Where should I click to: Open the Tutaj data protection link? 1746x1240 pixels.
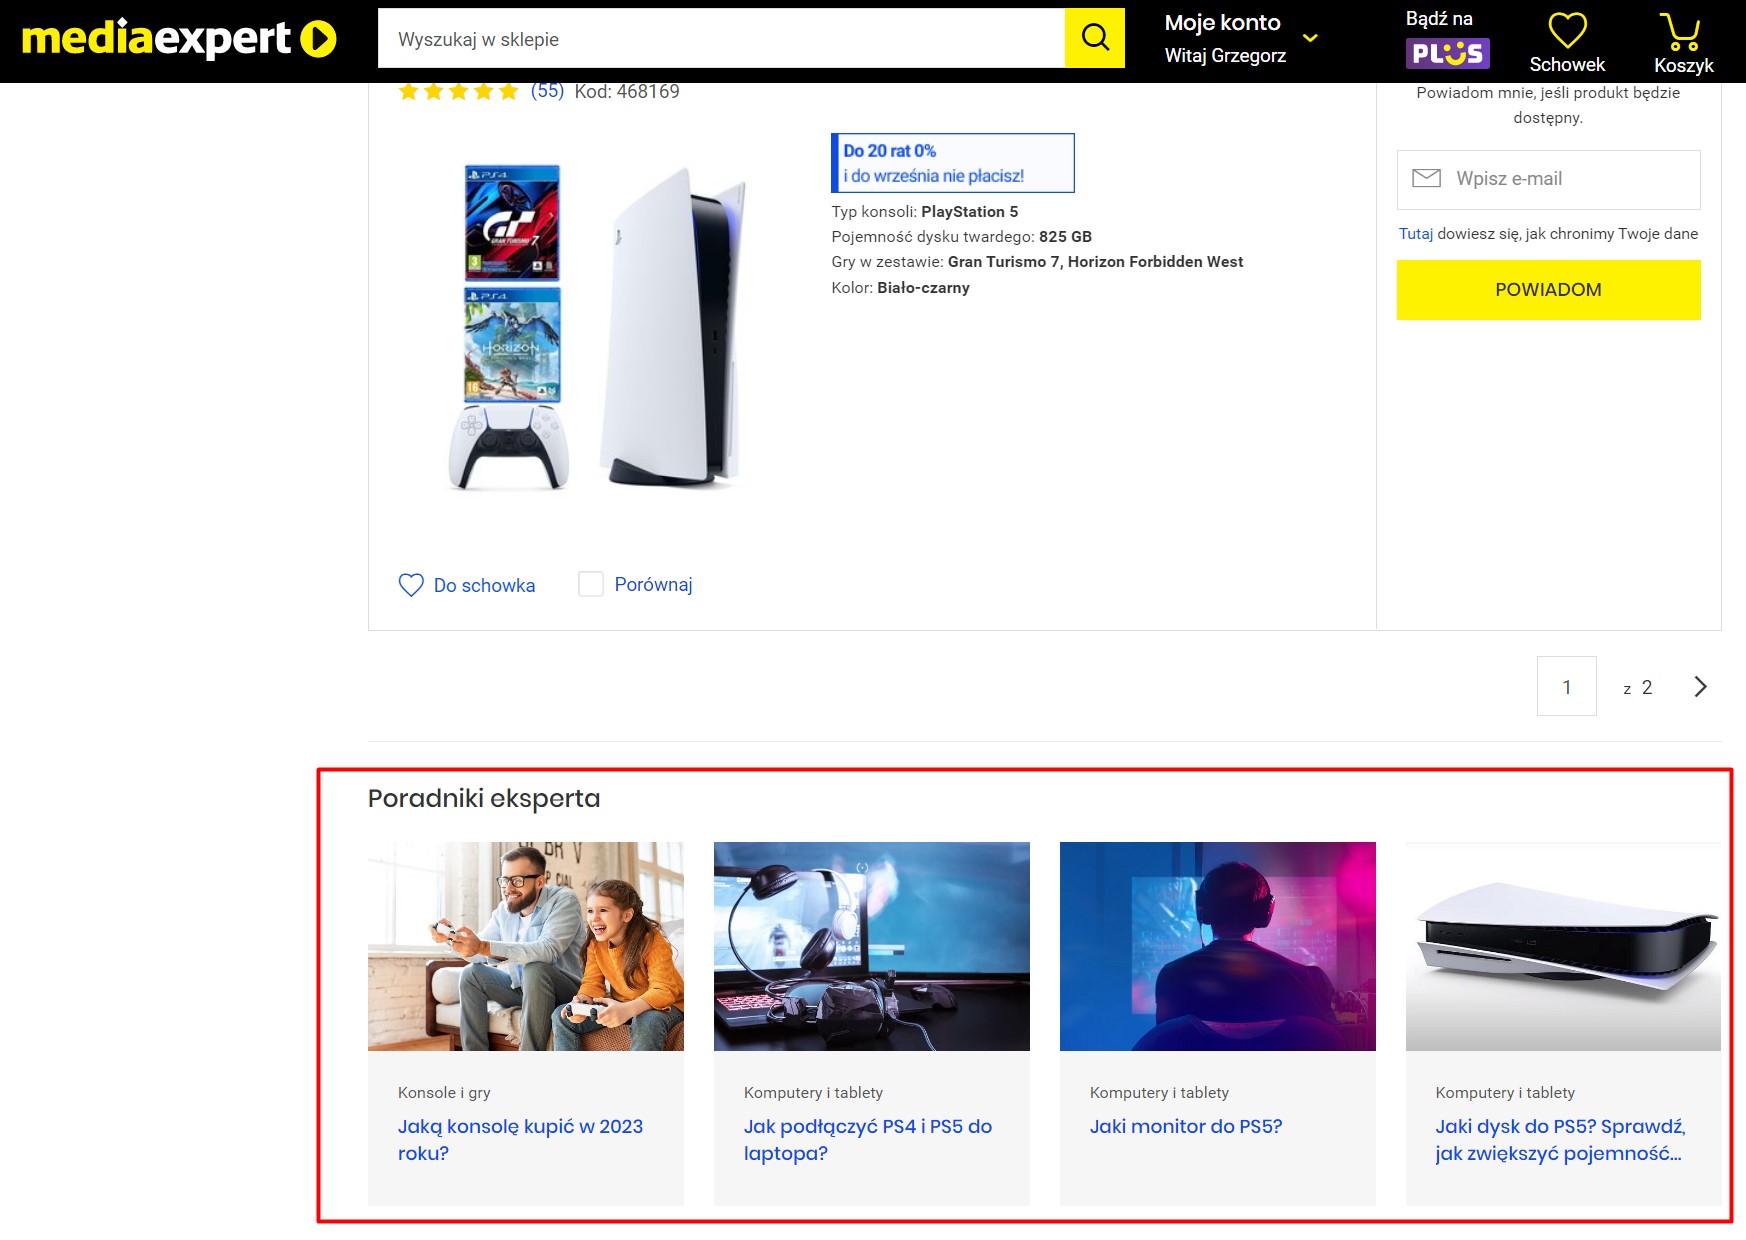[x=1415, y=234]
